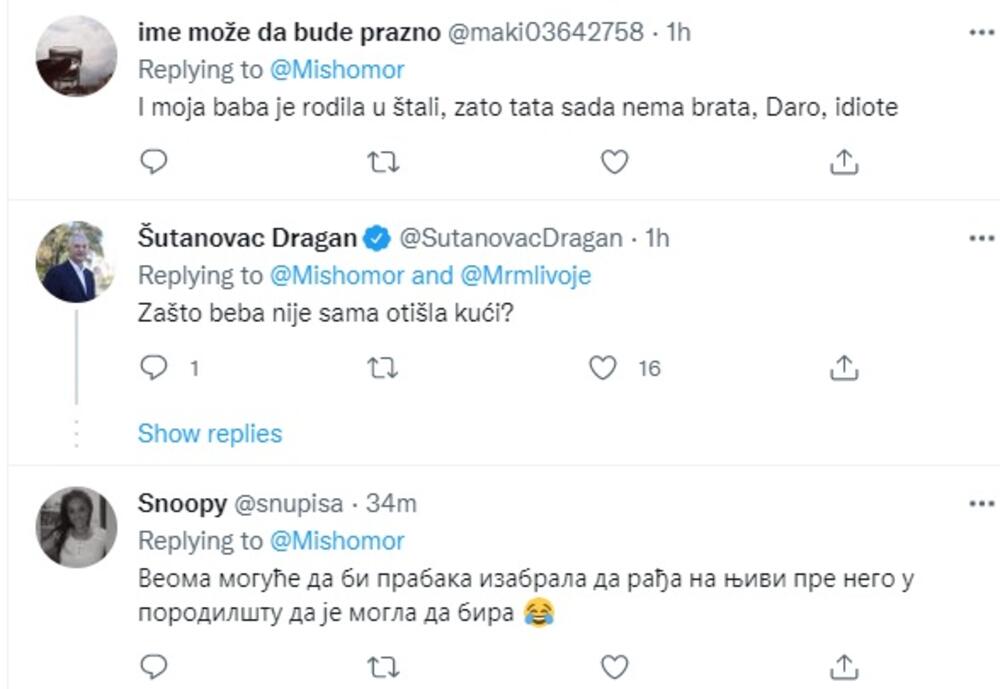1000x689 pixels.
Task: Open Šutanovac Dragan's profile avatar
Action: point(76,262)
